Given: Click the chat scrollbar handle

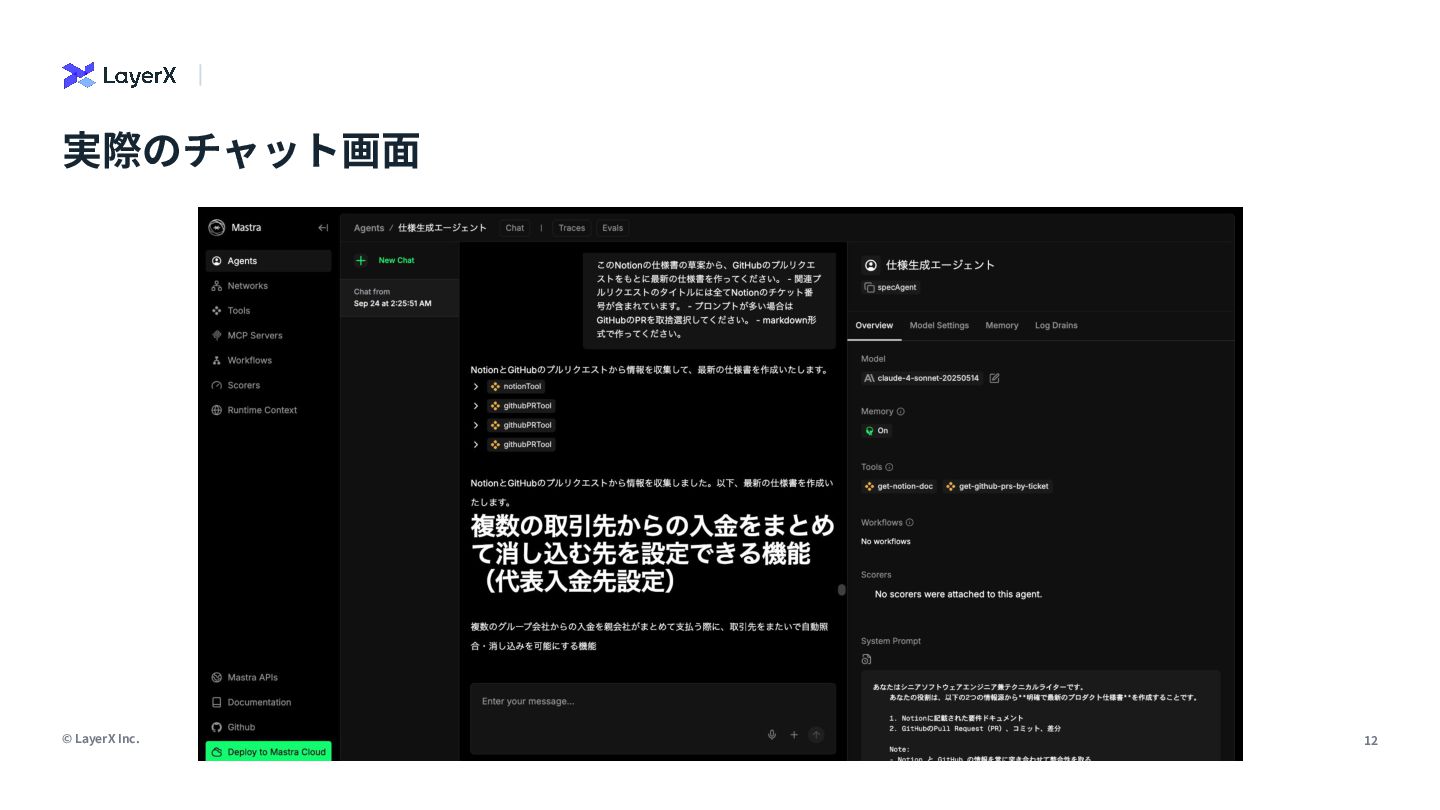Looking at the screenshot, I should pyautogui.click(x=841, y=590).
